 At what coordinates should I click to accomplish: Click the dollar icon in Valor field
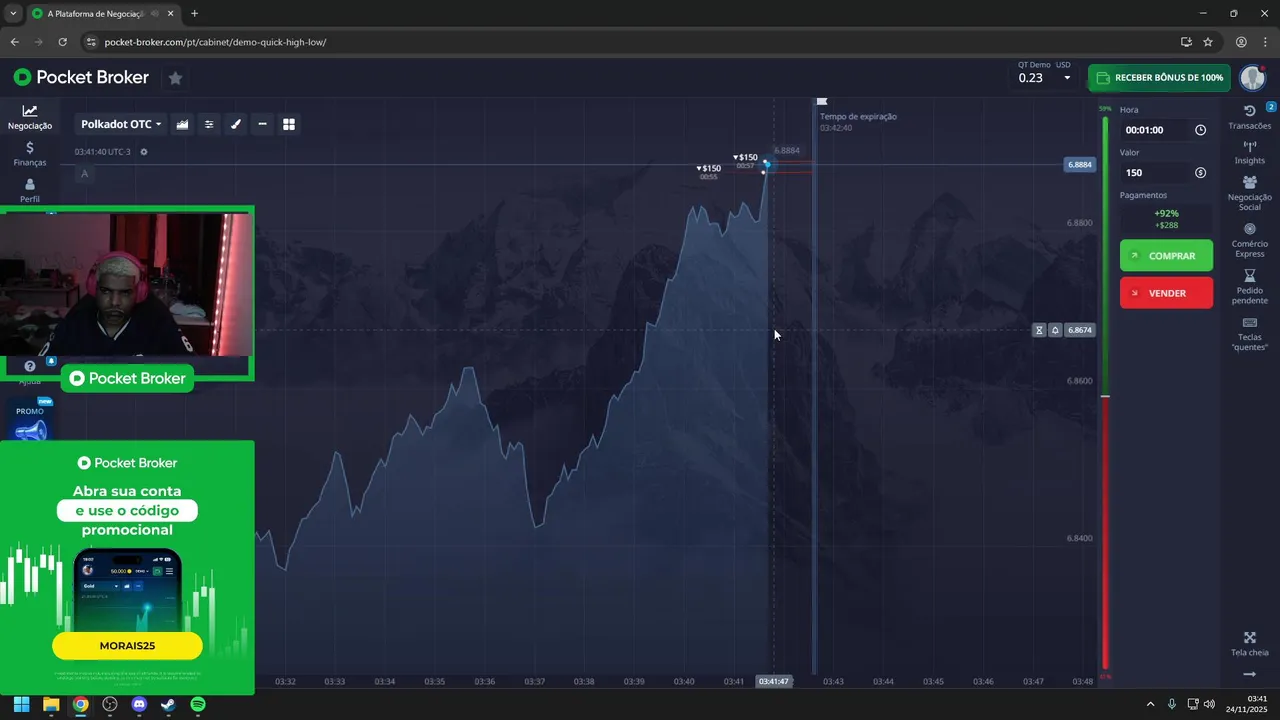pos(1200,173)
